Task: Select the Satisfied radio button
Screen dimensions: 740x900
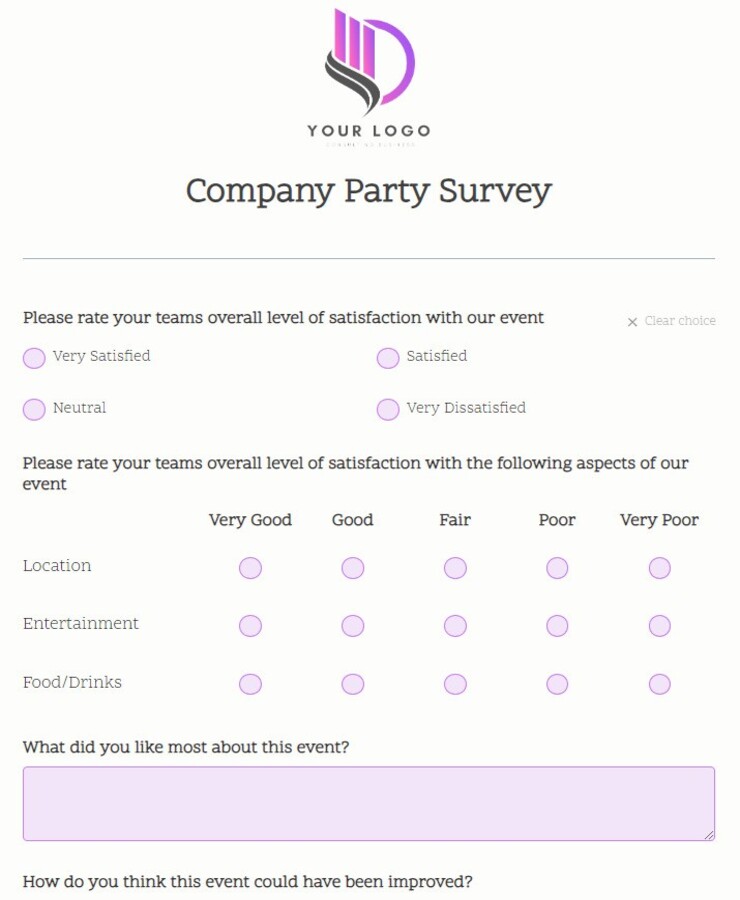Action: 387,358
